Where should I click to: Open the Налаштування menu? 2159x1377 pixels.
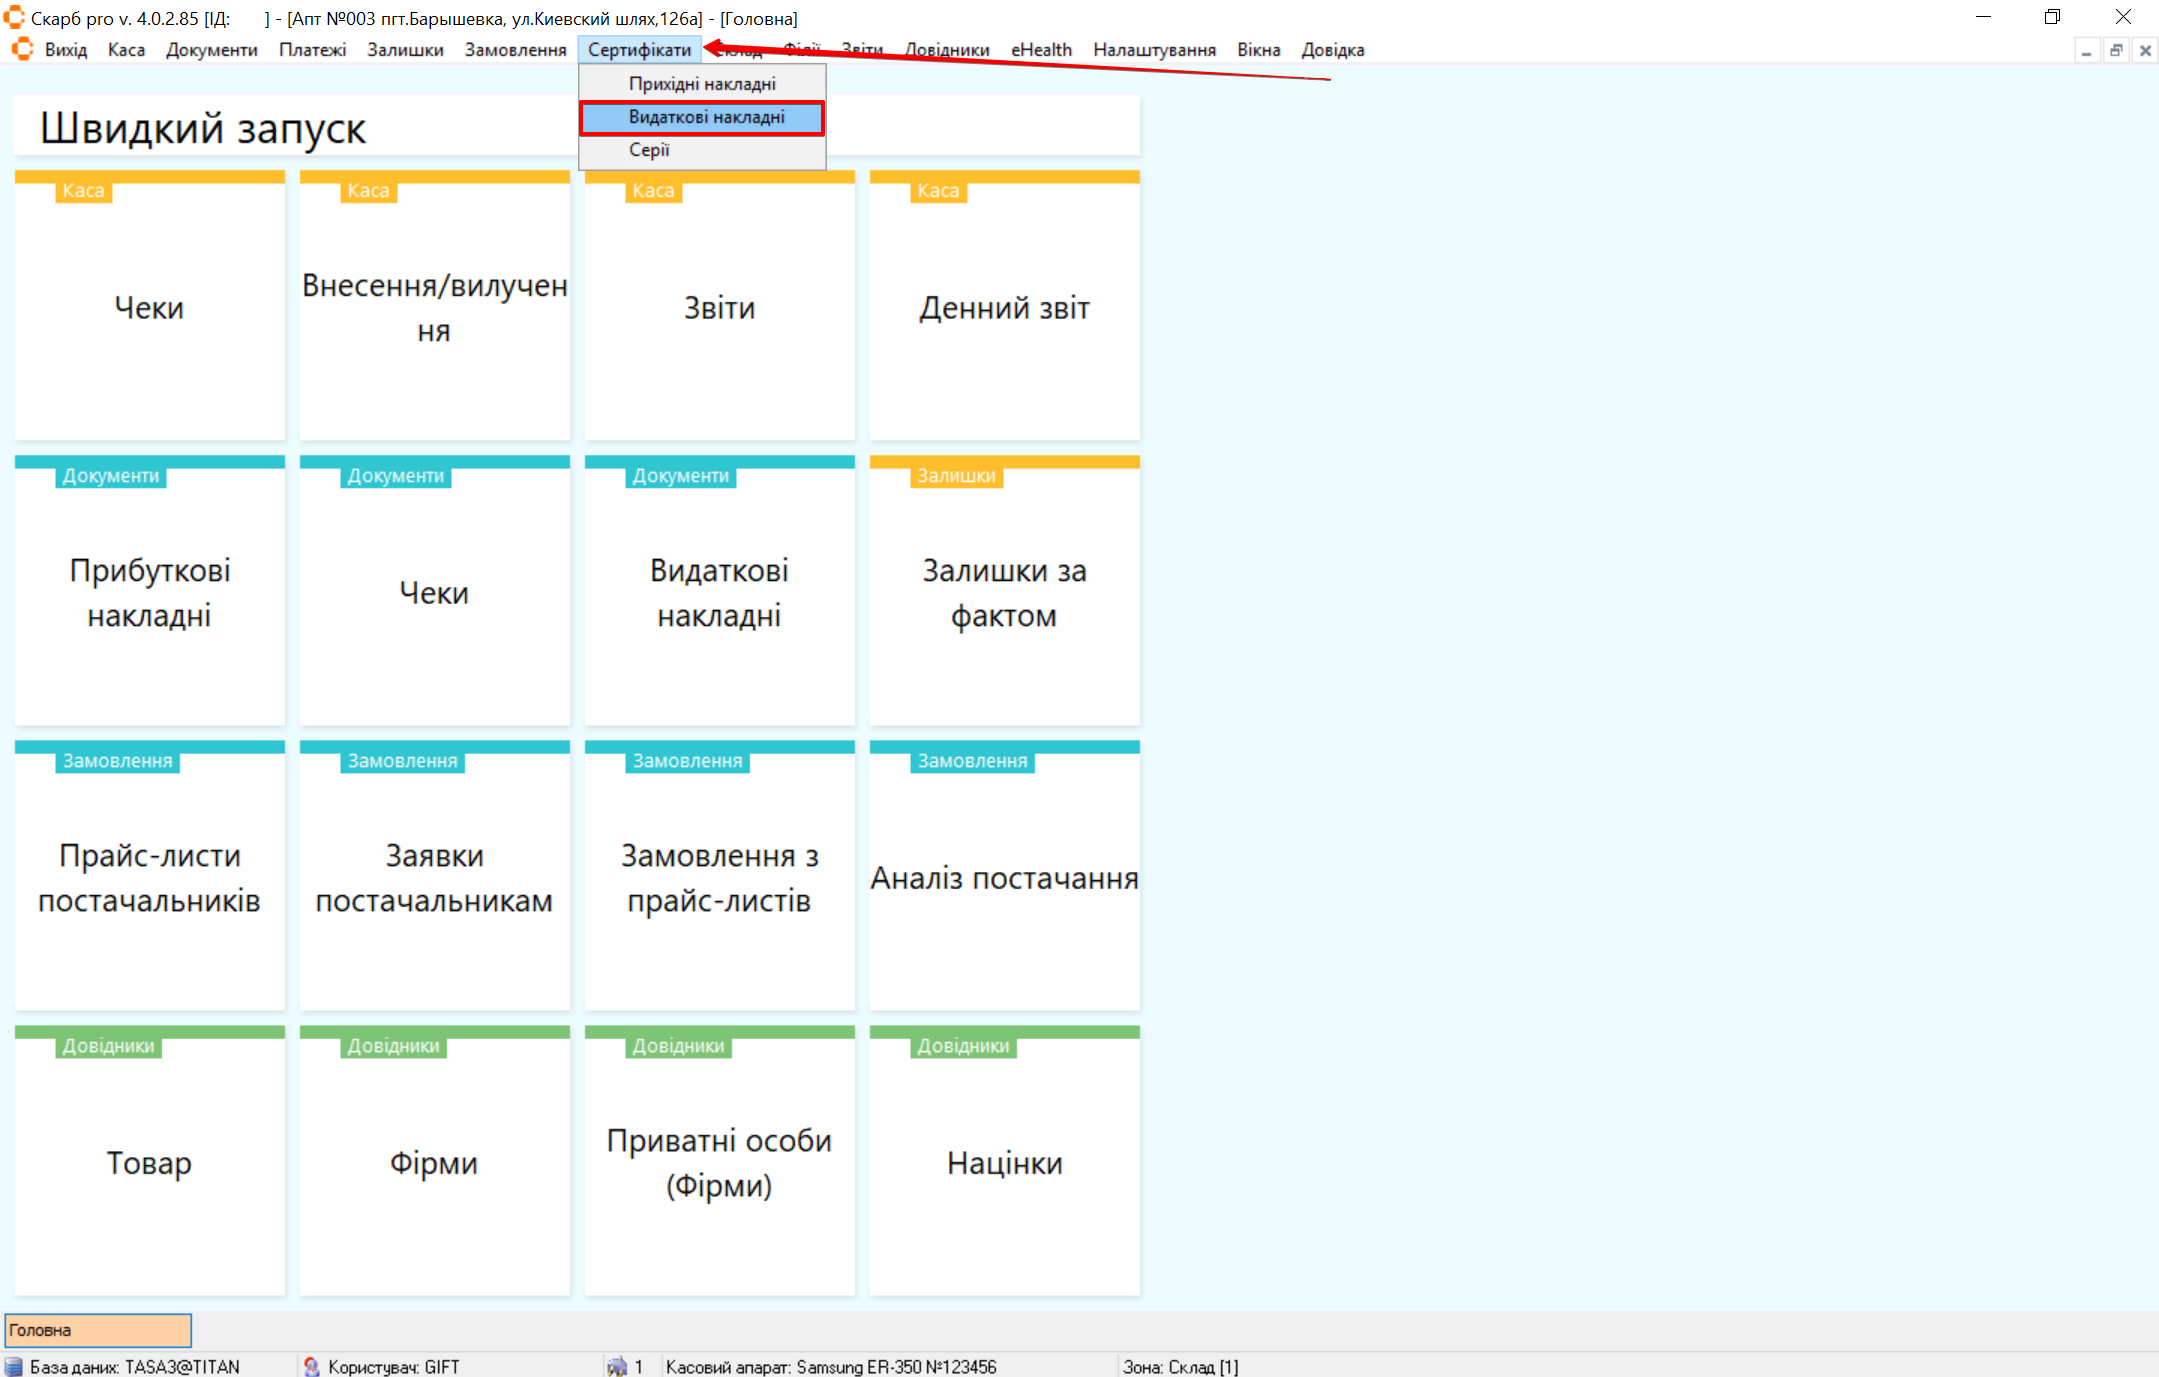point(1153,50)
